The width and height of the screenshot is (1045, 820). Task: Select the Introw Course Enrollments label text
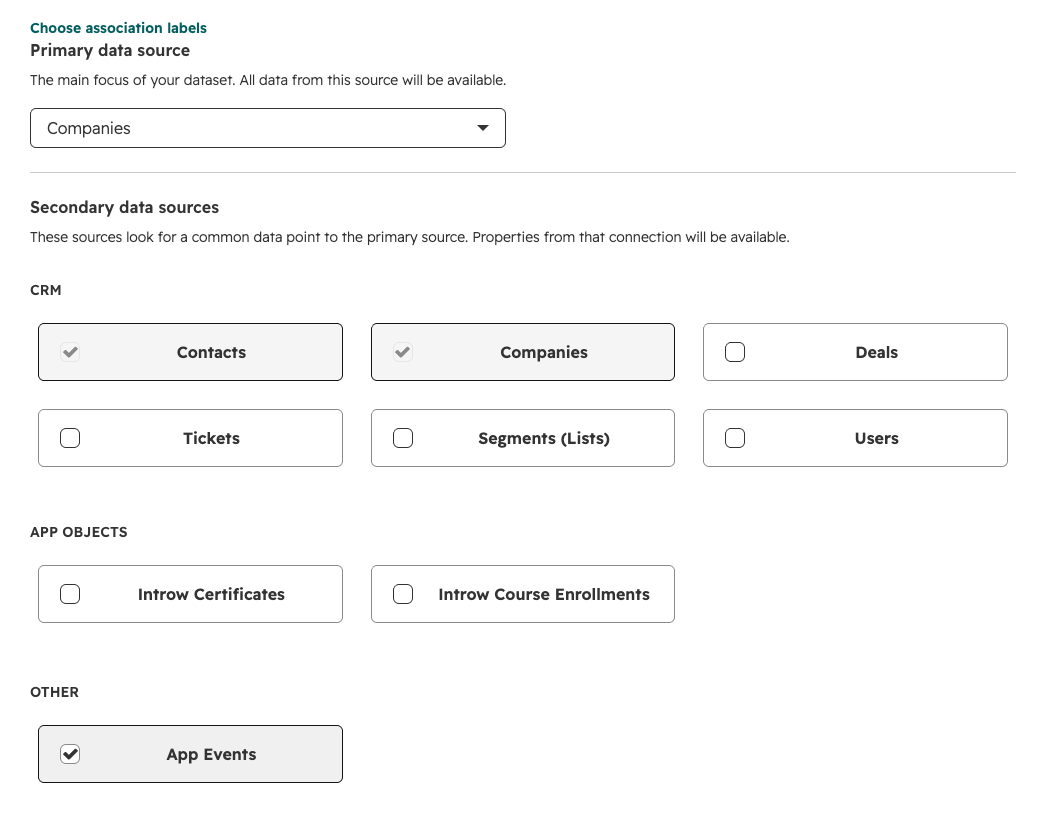[544, 594]
